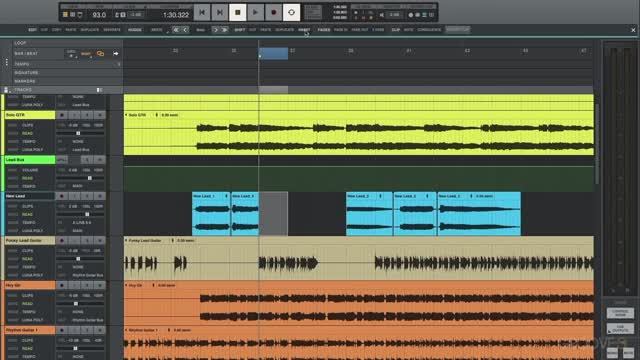Mute the Solo GTR track
This screenshot has width=640, height=360.
click(x=100, y=115)
